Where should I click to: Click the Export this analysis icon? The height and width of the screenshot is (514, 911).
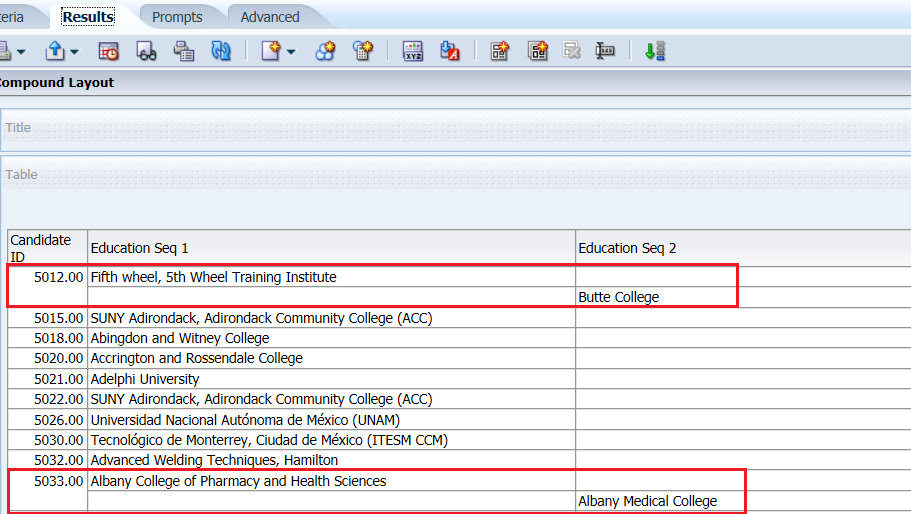(55, 51)
